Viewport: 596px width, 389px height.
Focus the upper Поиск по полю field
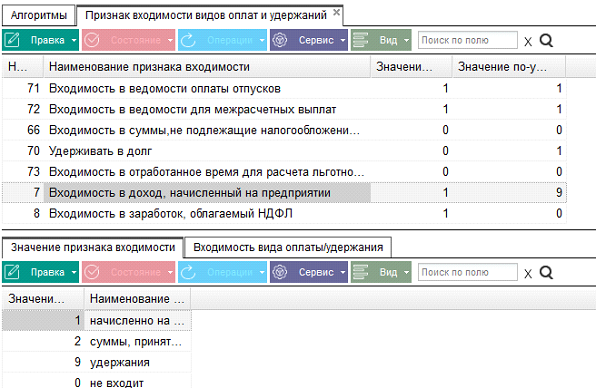point(468,40)
